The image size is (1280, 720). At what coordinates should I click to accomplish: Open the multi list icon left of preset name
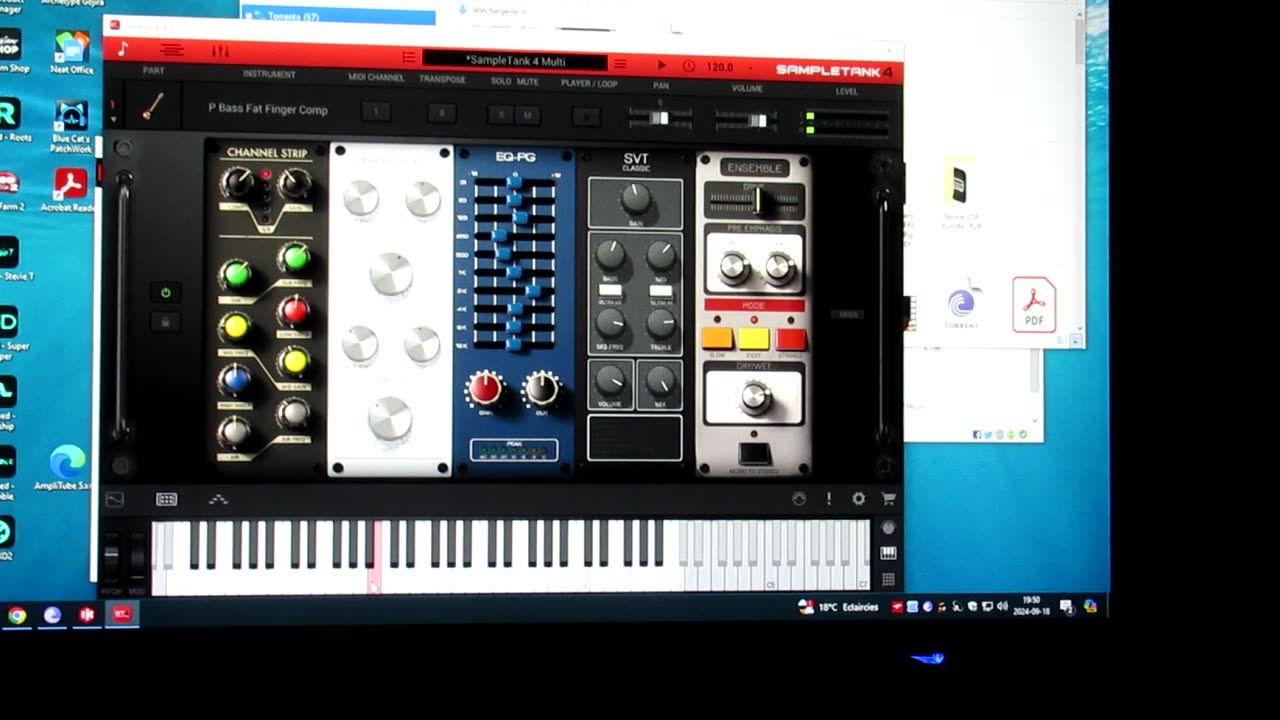(408, 58)
